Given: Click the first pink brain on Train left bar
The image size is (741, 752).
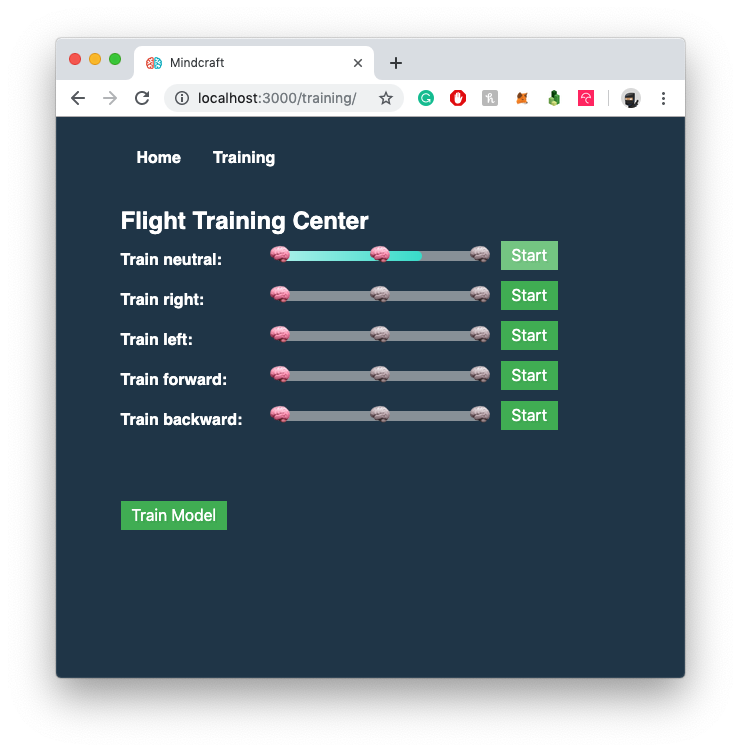Looking at the screenshot, I should click(x=280, y=334).
